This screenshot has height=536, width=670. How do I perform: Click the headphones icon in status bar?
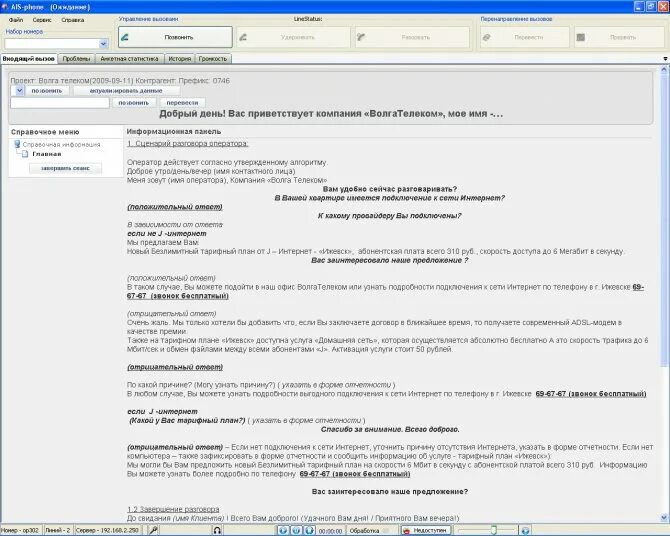coord(217,530)
